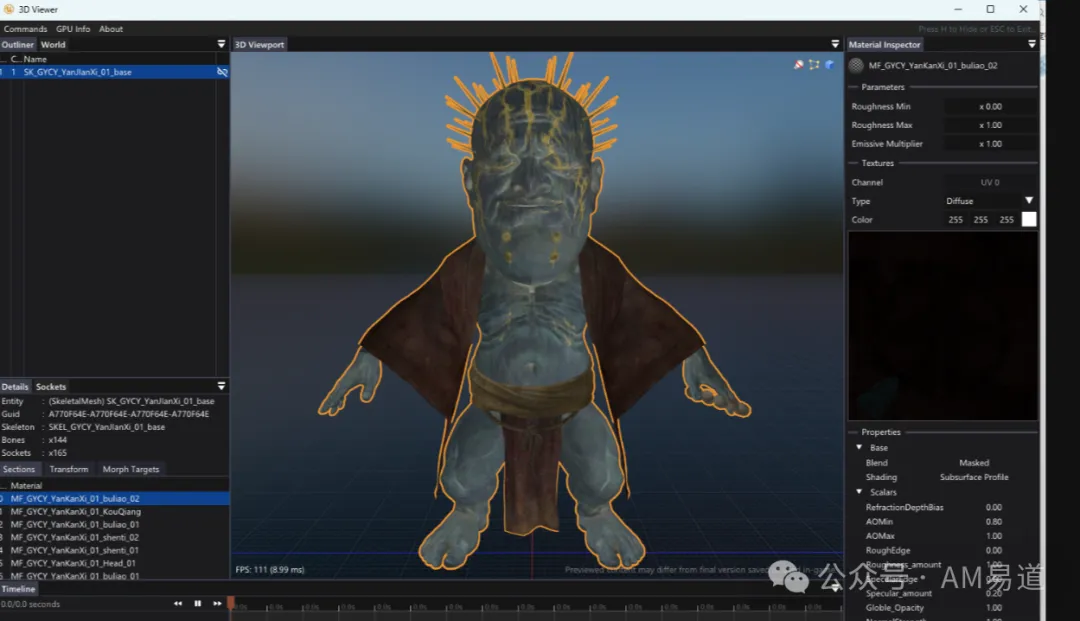Open the Details panel options menu
This screenshot has height=621, width=1080.
(x=221, y=386)
